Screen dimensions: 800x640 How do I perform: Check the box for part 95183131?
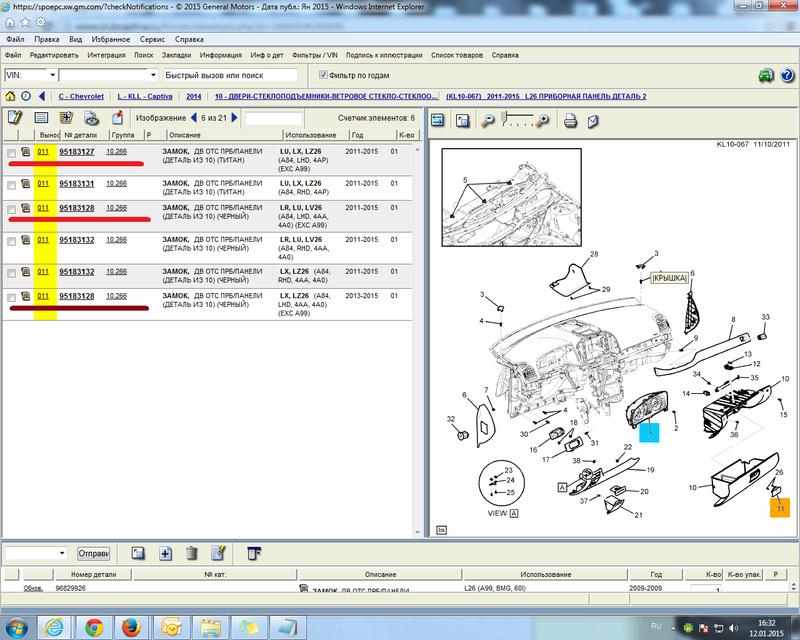click(x=11, y=185)
